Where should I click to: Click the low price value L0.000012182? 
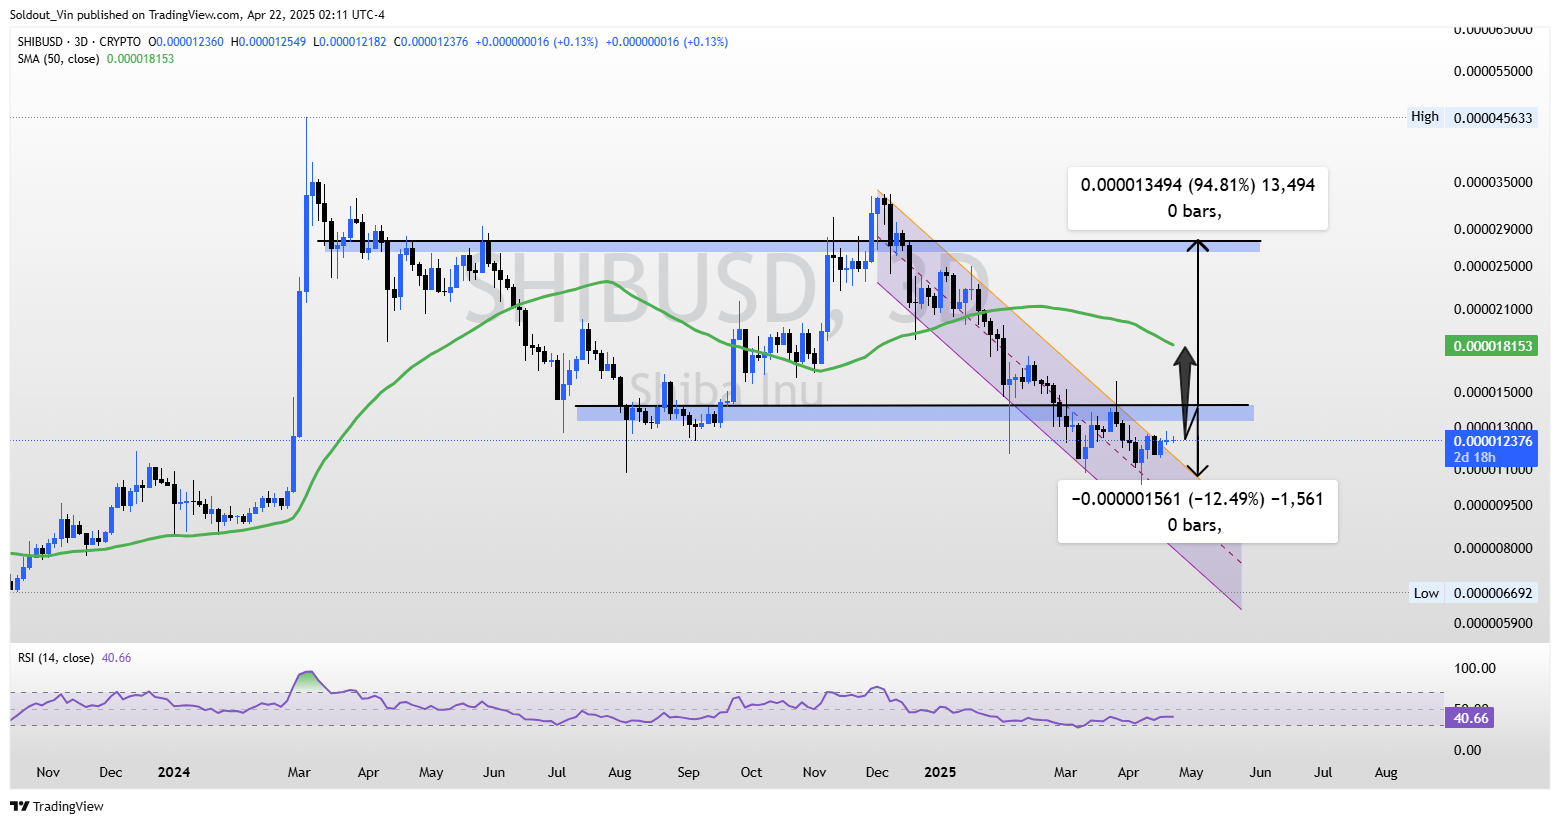coord(351,42)
